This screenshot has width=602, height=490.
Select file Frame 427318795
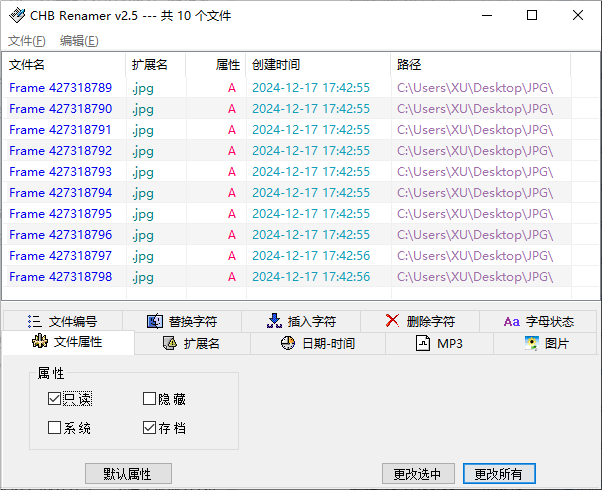point(61,214)
